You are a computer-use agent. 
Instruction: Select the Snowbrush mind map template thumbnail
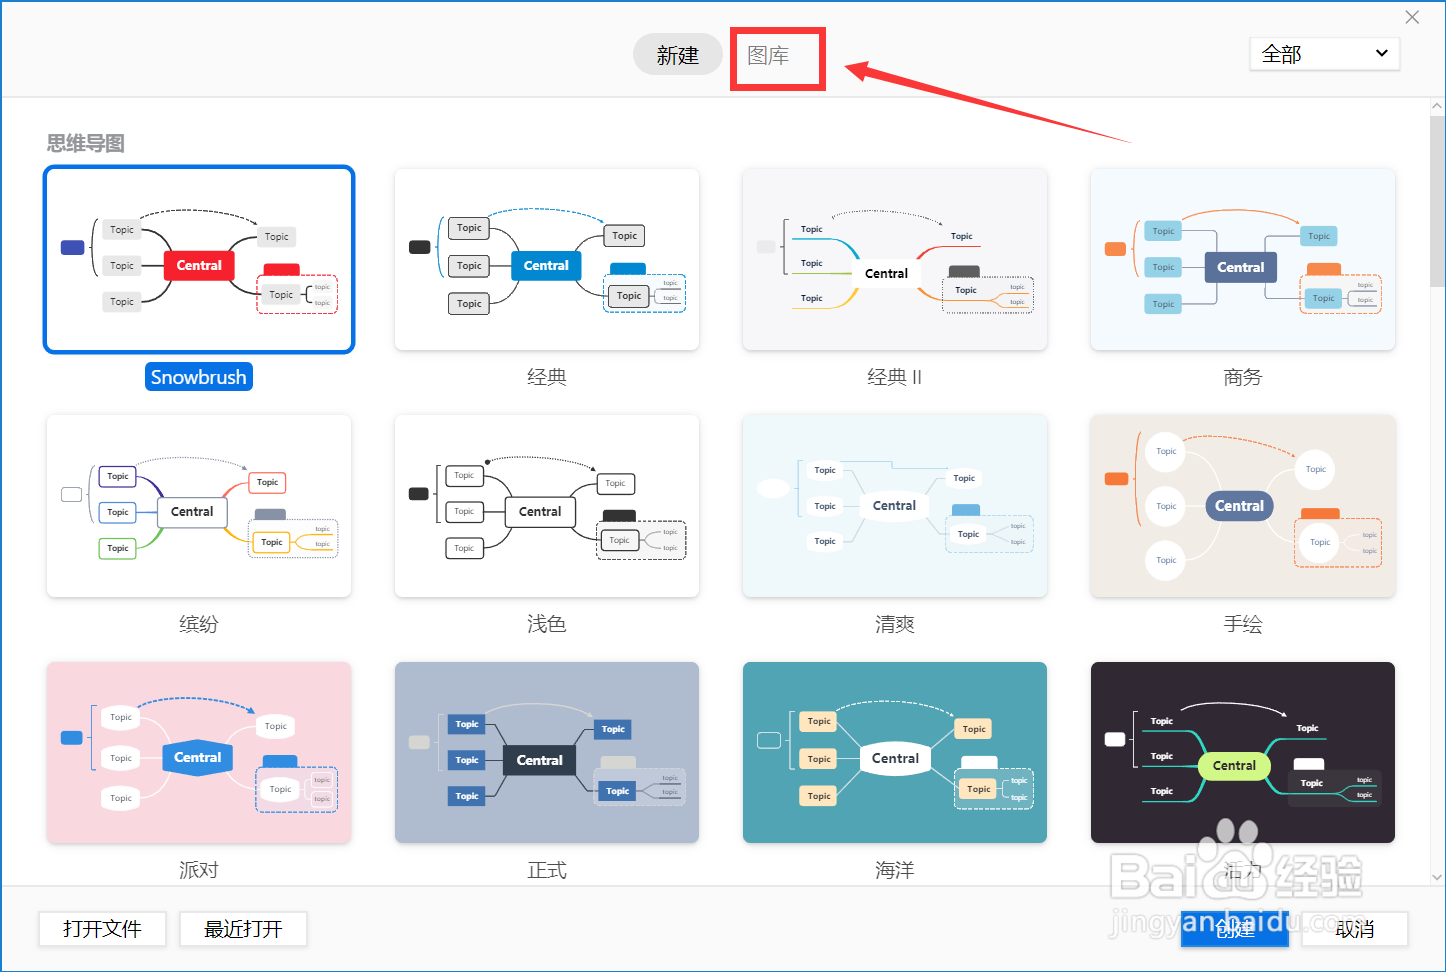click(199, 260)
